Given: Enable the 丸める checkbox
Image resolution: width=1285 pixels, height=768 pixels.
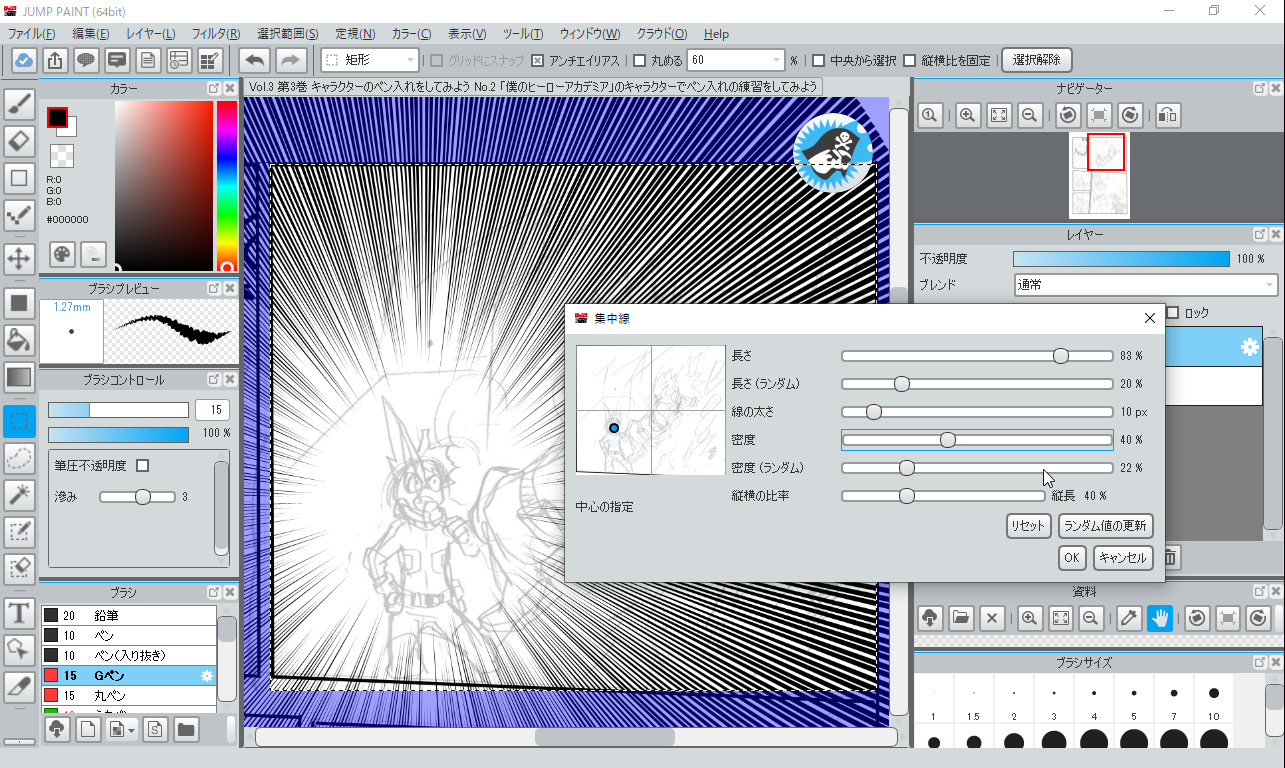Looking at the screenshot, I should click(x=640, y=60).
